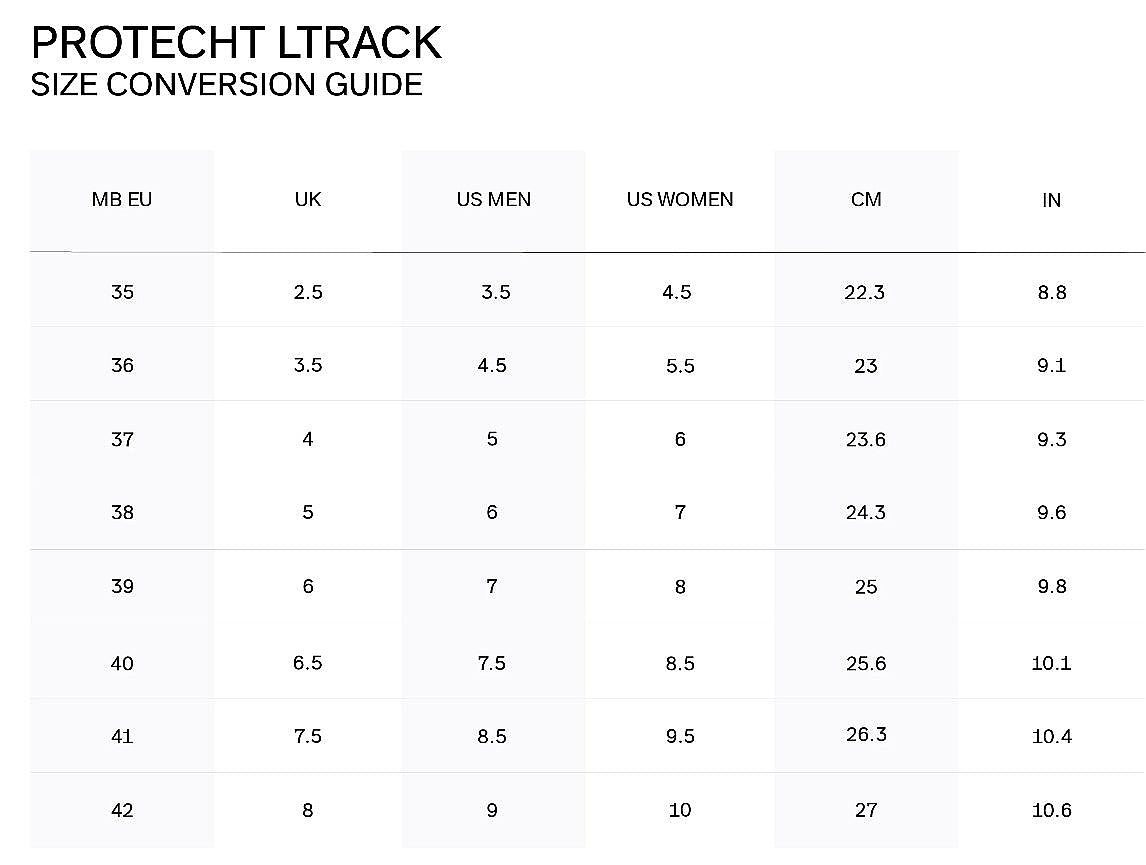1146x865 pixels.
Task: Click the CM column header
Action: (x=866, y=199)
